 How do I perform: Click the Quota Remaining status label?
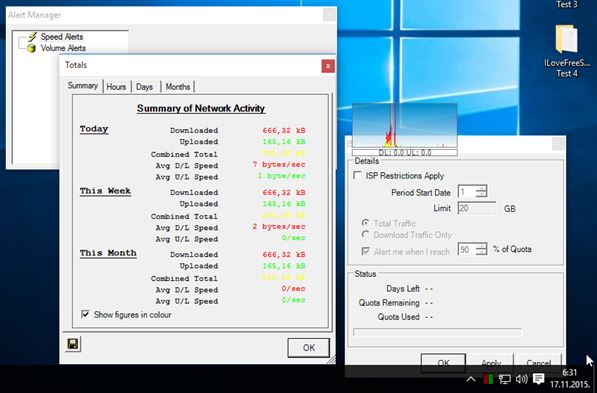pyautogui.click(x=389, y=303)
